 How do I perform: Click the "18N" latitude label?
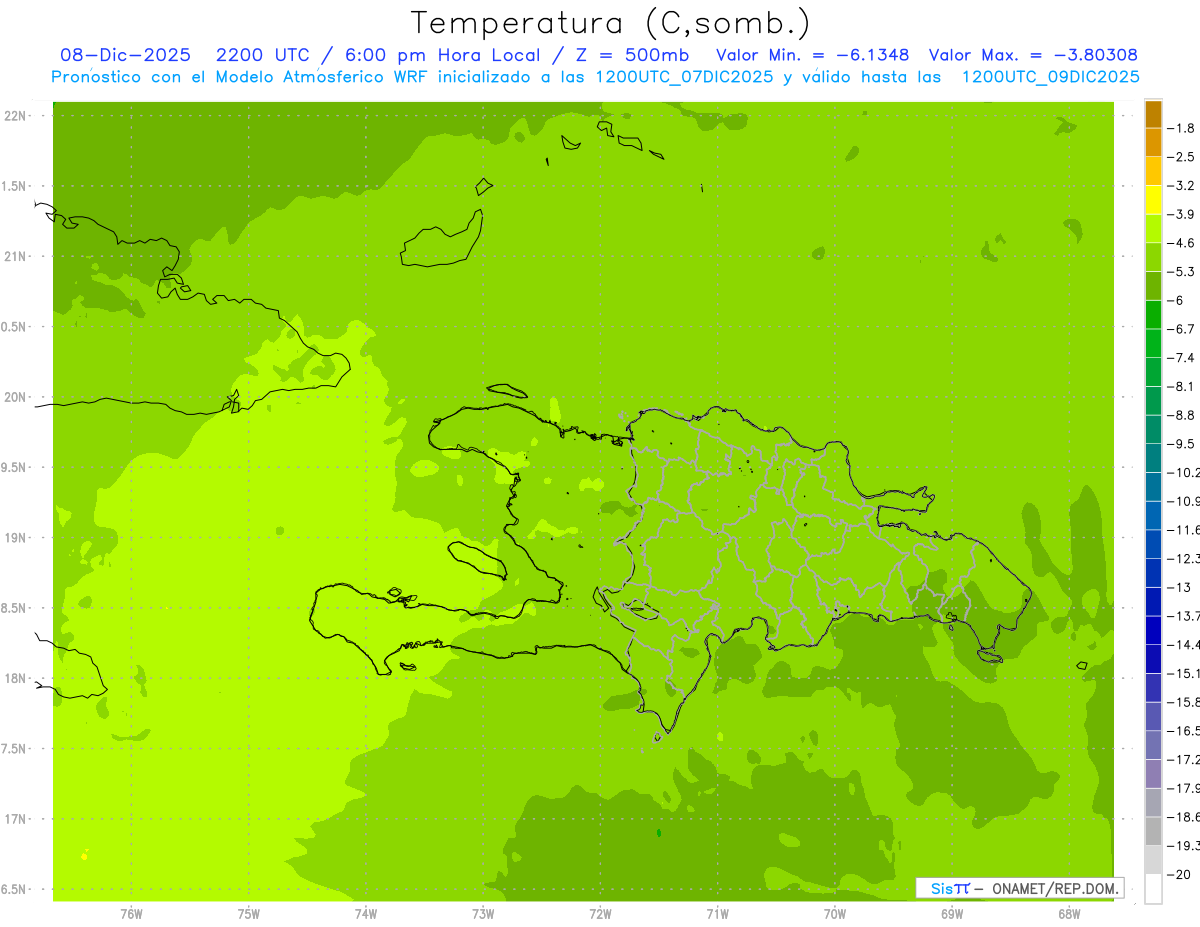[15, 678]
